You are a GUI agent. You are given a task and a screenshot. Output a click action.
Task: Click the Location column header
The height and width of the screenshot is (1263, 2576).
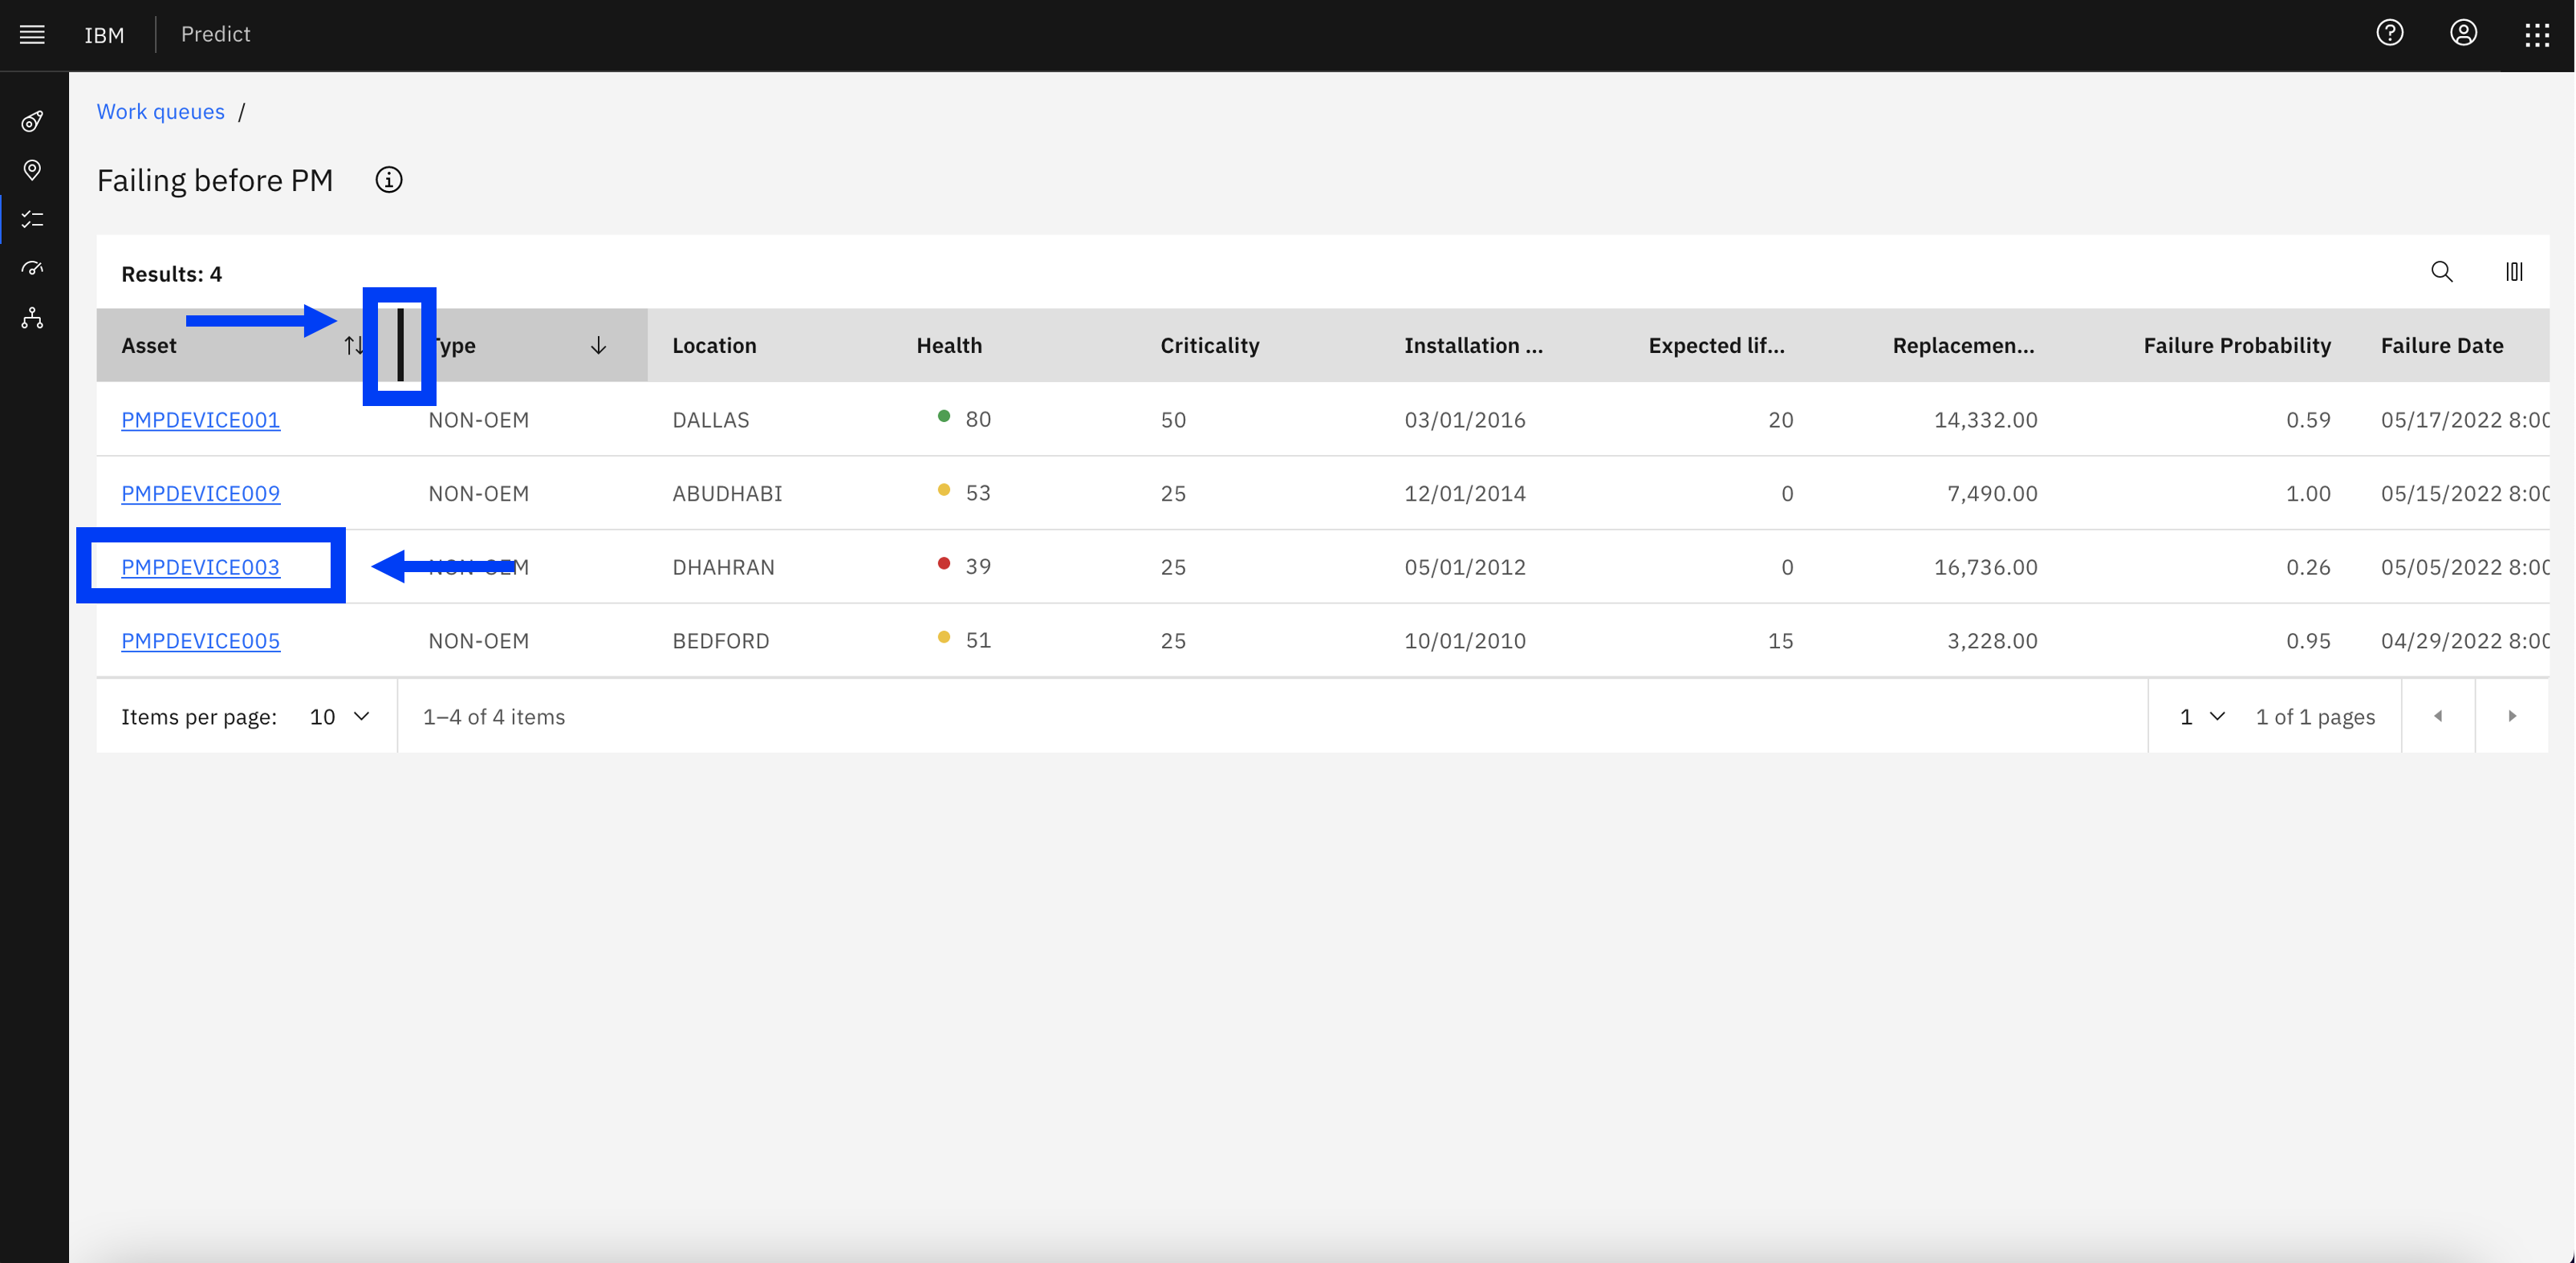pyautogui.click(x=714, y=346)
